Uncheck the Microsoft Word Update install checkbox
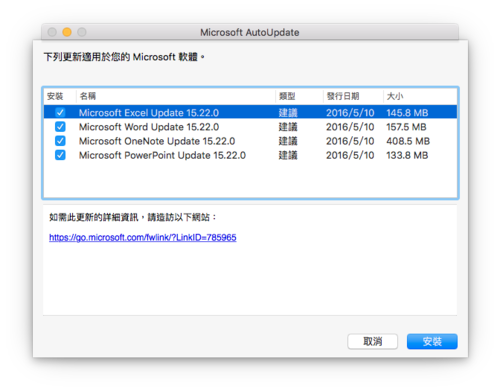 [60, 127]
